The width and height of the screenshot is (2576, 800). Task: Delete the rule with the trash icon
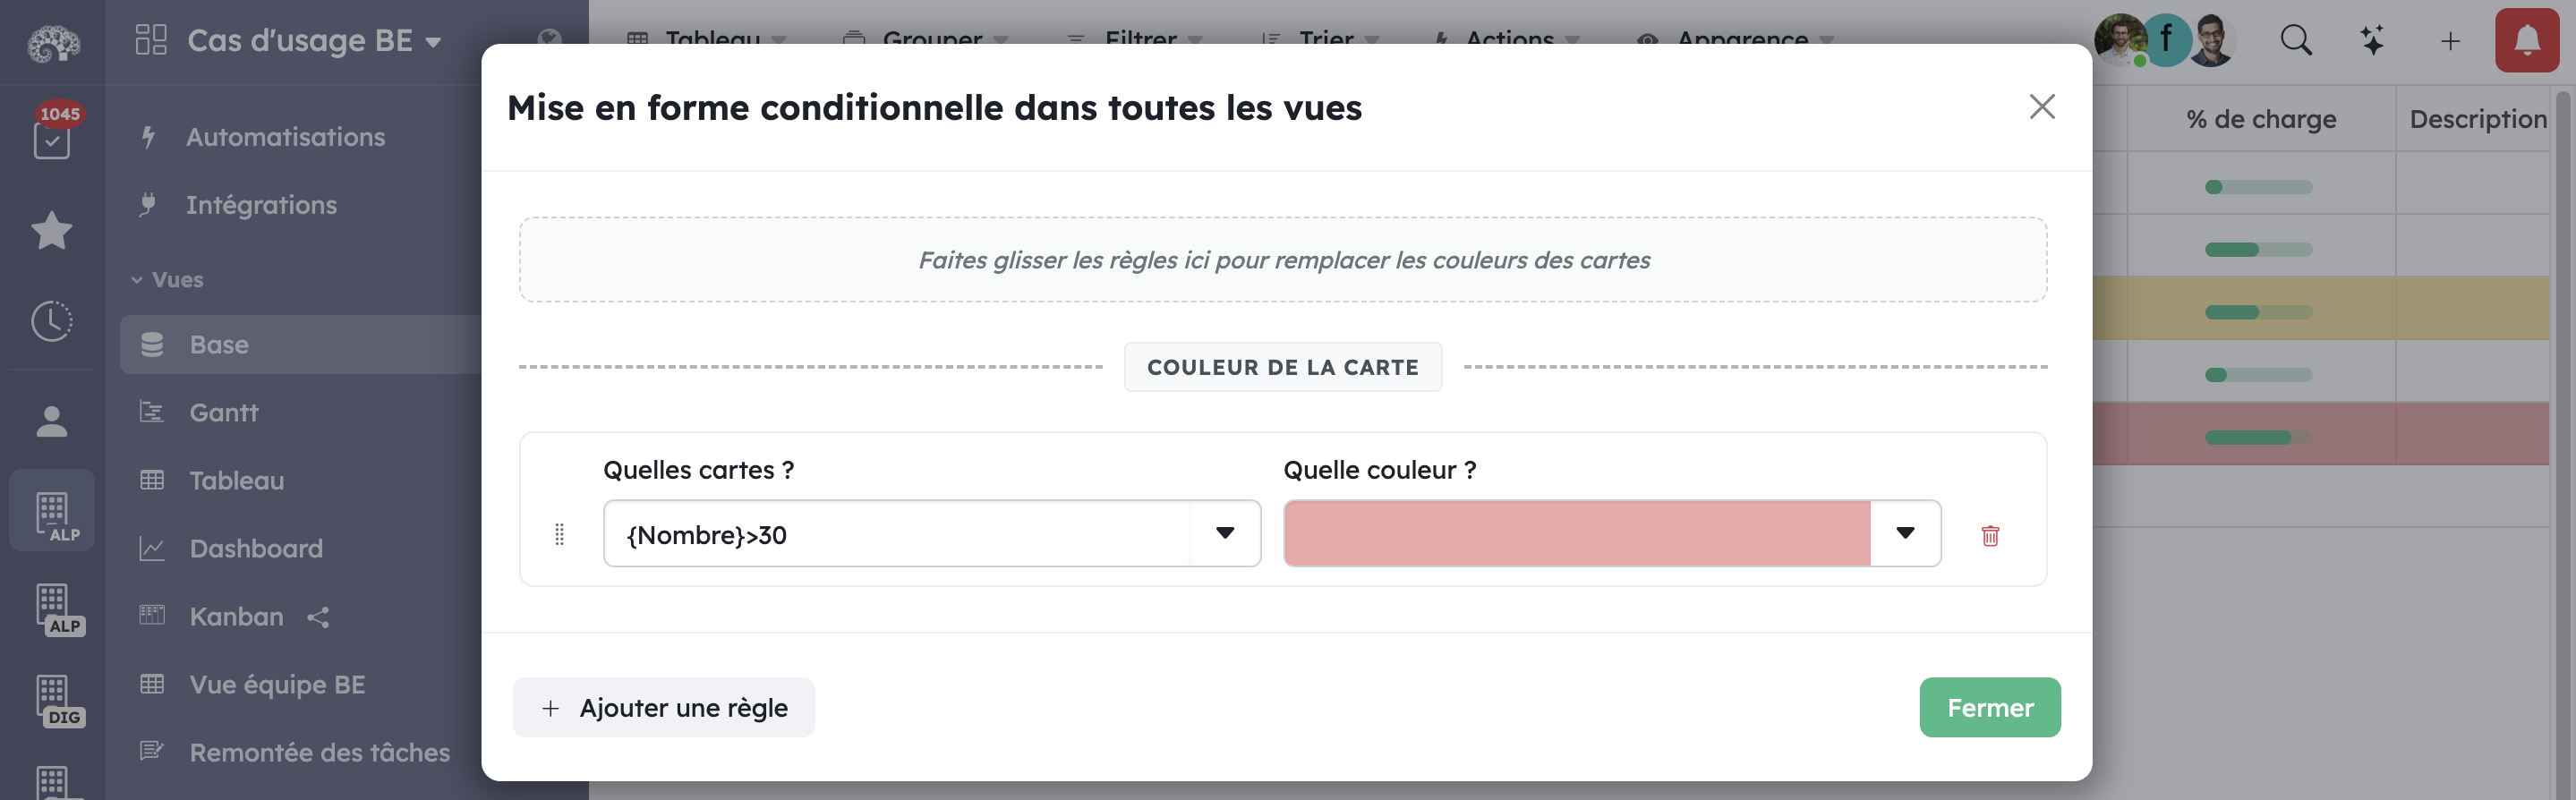click(1989, 538)
